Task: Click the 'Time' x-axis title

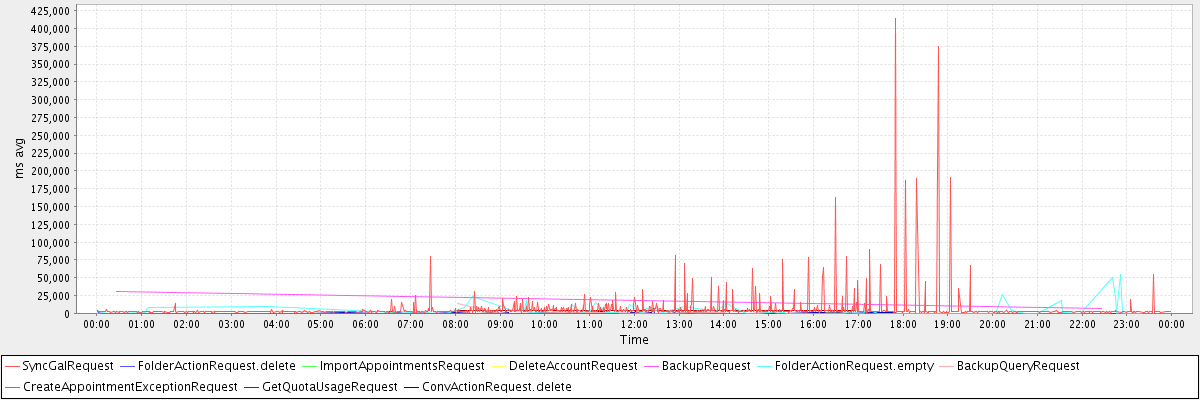Action: (634, 340)
